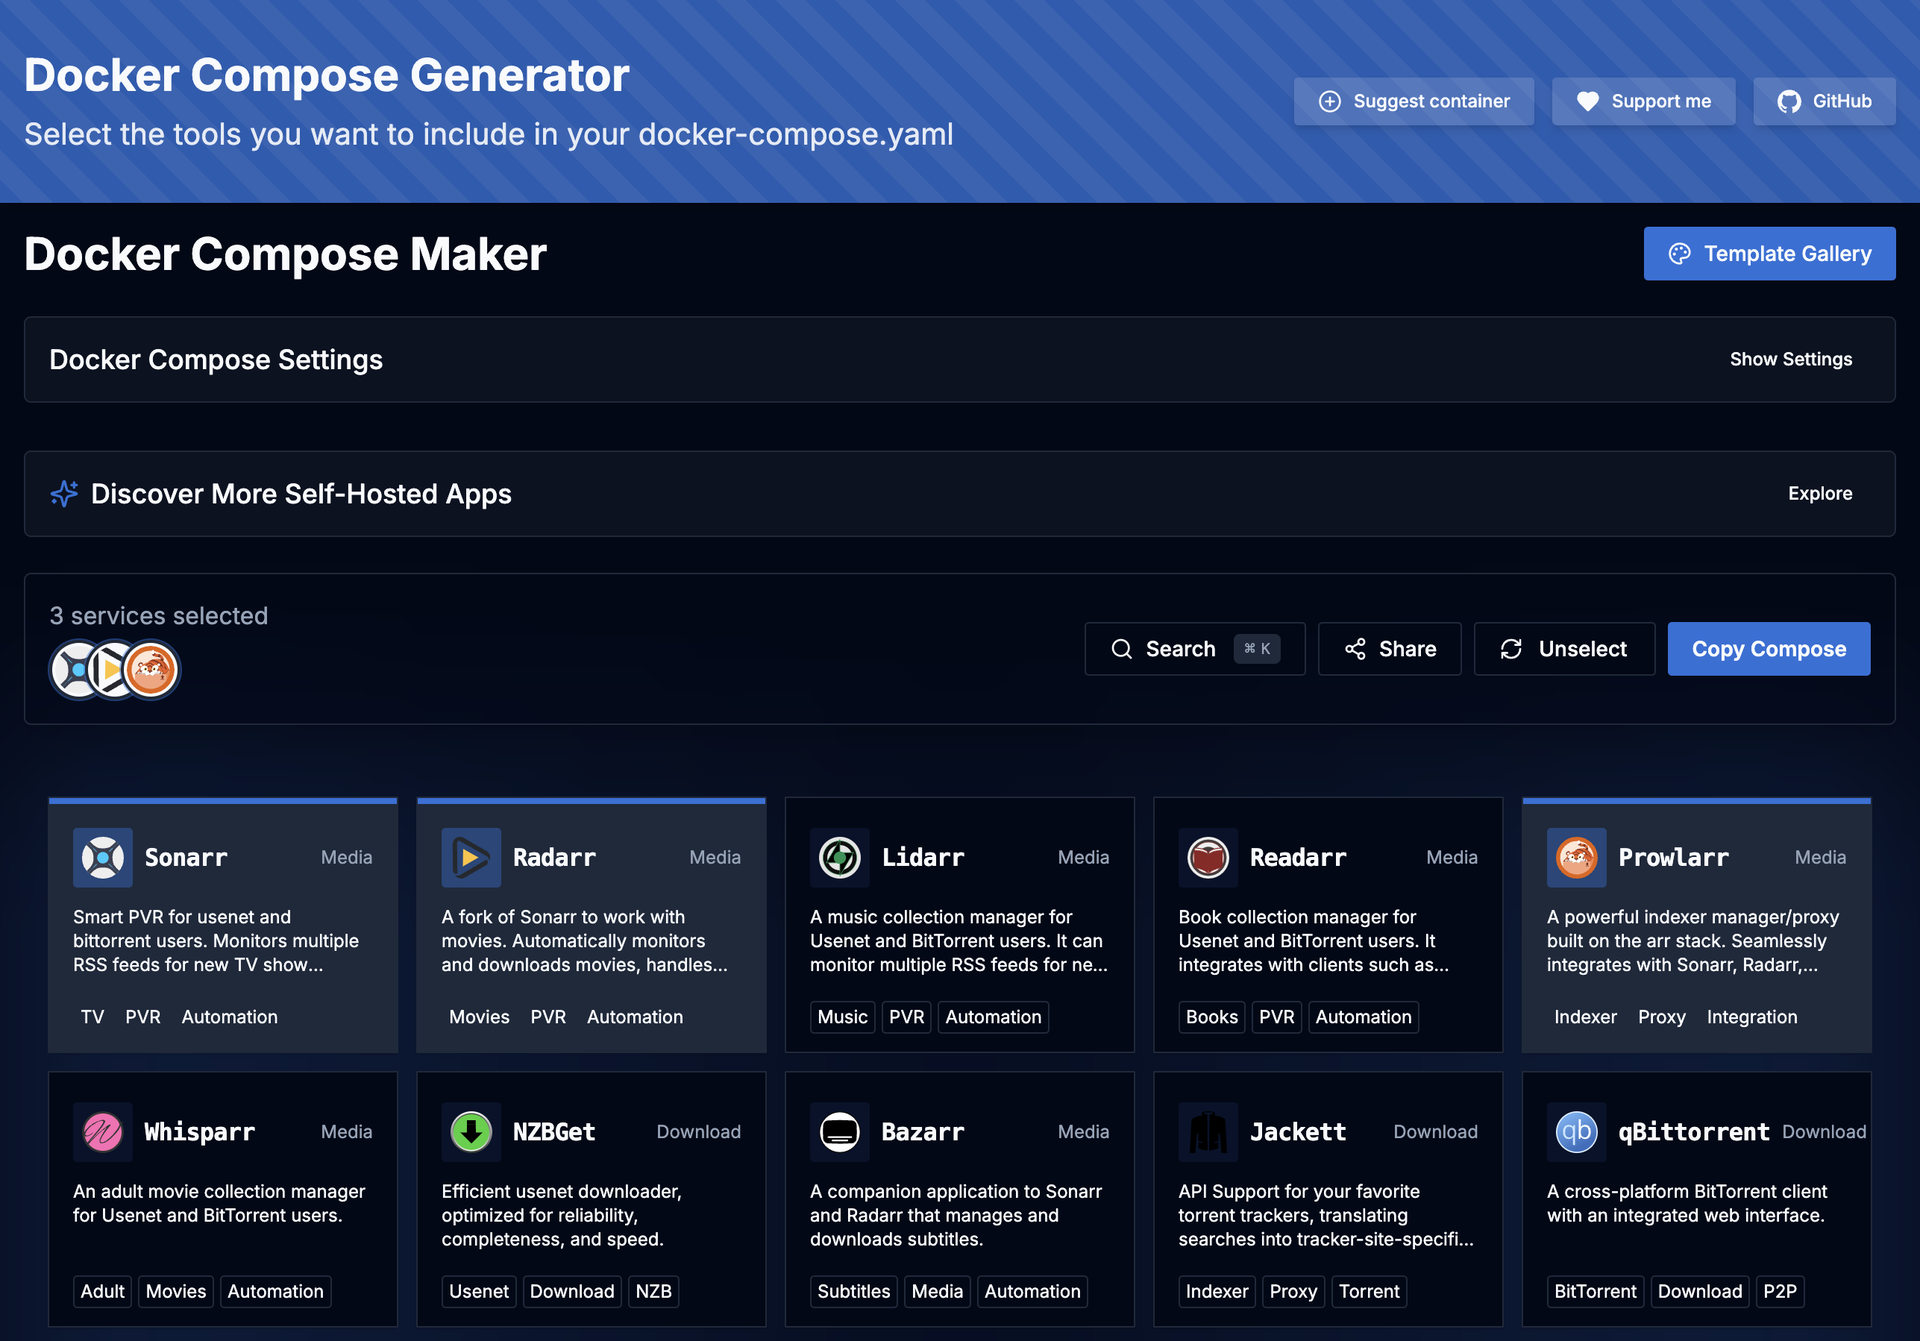This screenshot has height=1341, width=1920.
Task: Click the share nodes icon
Action: pyautogui.click(x=1355, y=649)
